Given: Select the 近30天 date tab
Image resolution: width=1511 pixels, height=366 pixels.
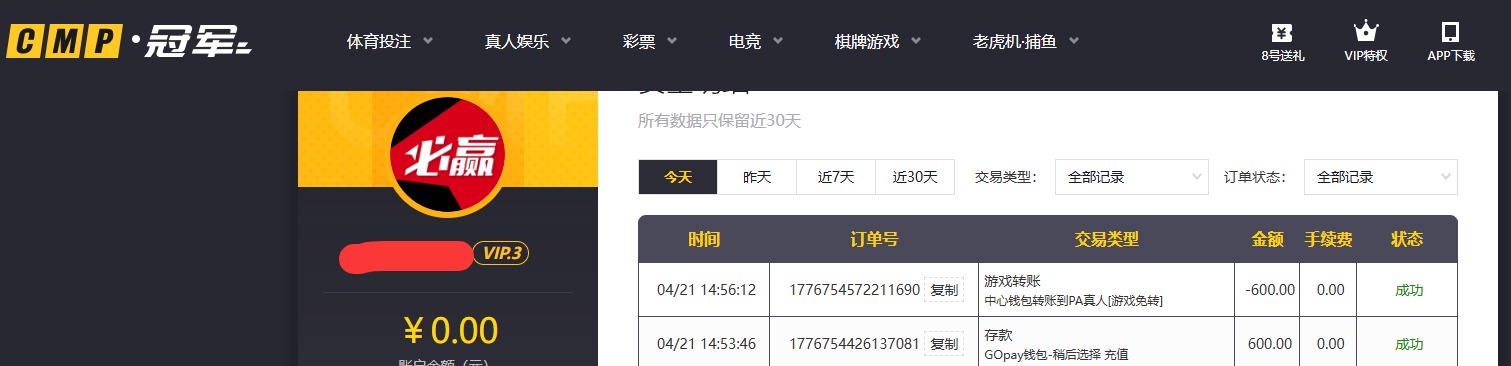Looking at the screenshot, I should click(915, 177).
